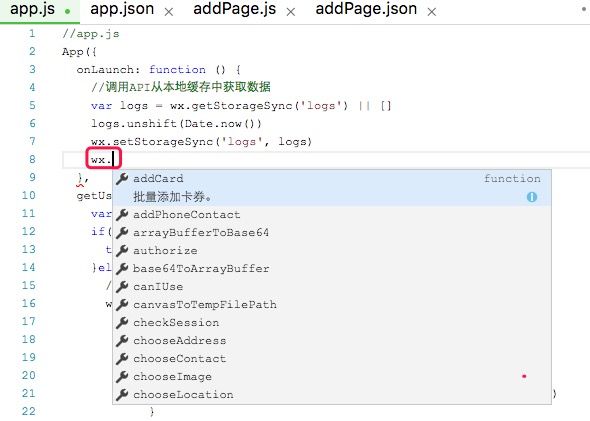Place cursor on line number 1
The image size is (590, 421).
[x=32, y=33]
